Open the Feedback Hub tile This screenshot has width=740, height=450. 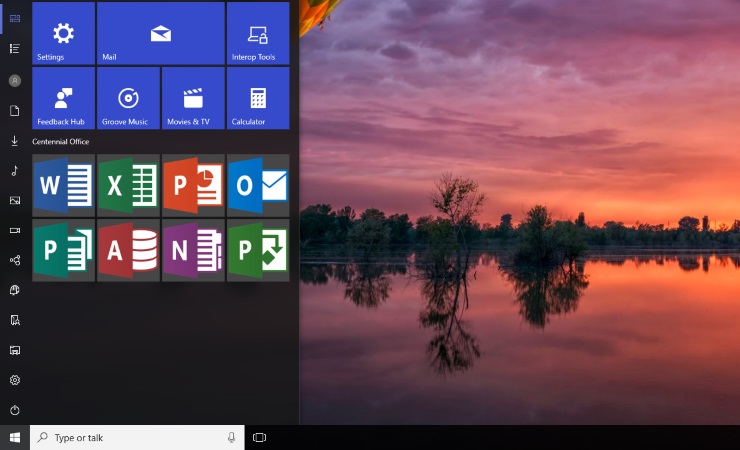[63, 98]
